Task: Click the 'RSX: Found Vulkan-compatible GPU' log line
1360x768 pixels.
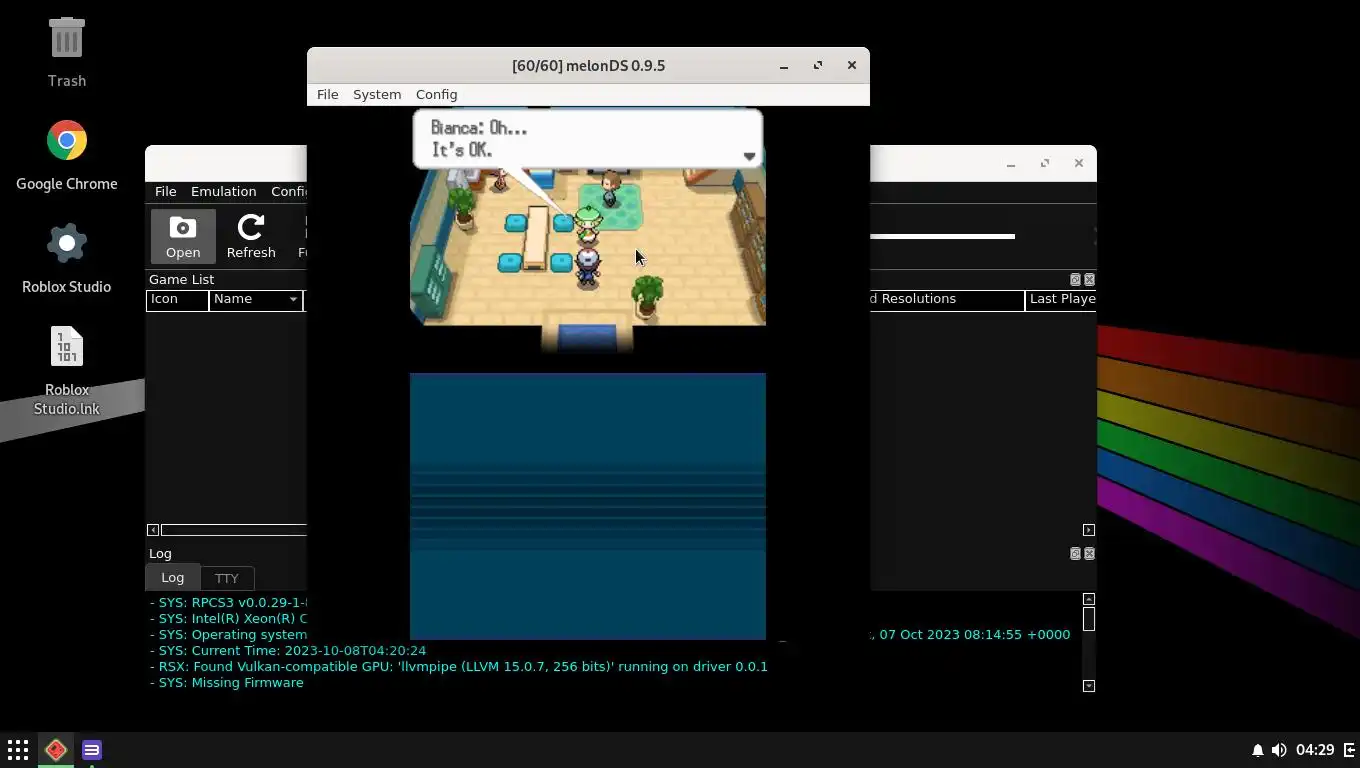Action: click(x=459, y=666)
